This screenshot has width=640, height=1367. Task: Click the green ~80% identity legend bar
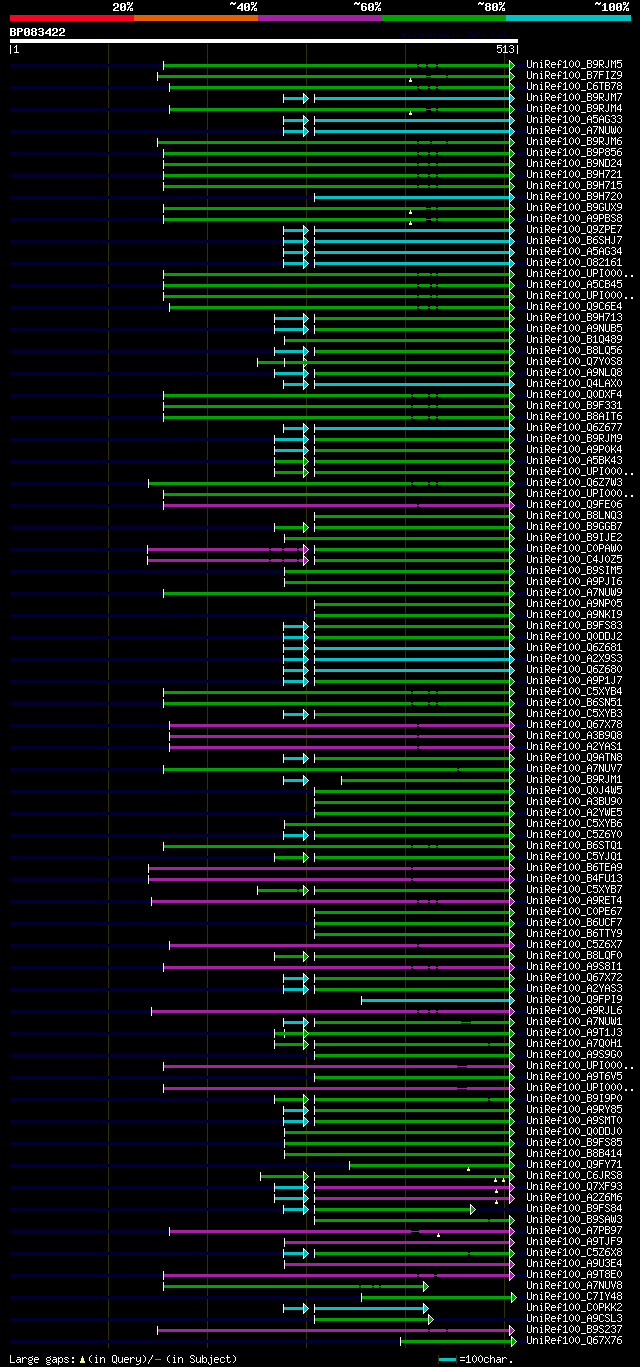pyautogui.click(x=443, y=18)
